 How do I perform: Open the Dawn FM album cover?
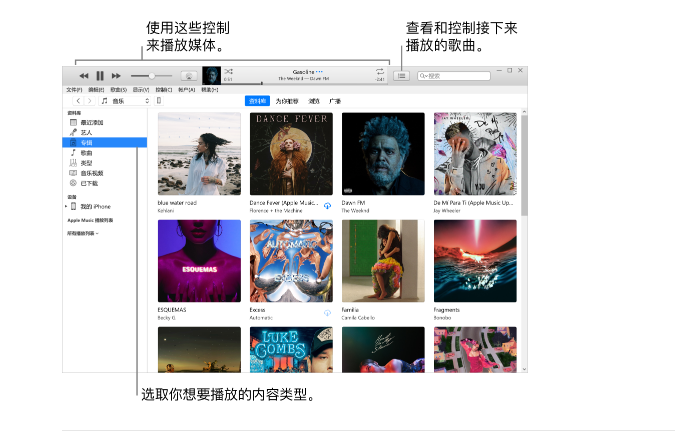[383, 154]
